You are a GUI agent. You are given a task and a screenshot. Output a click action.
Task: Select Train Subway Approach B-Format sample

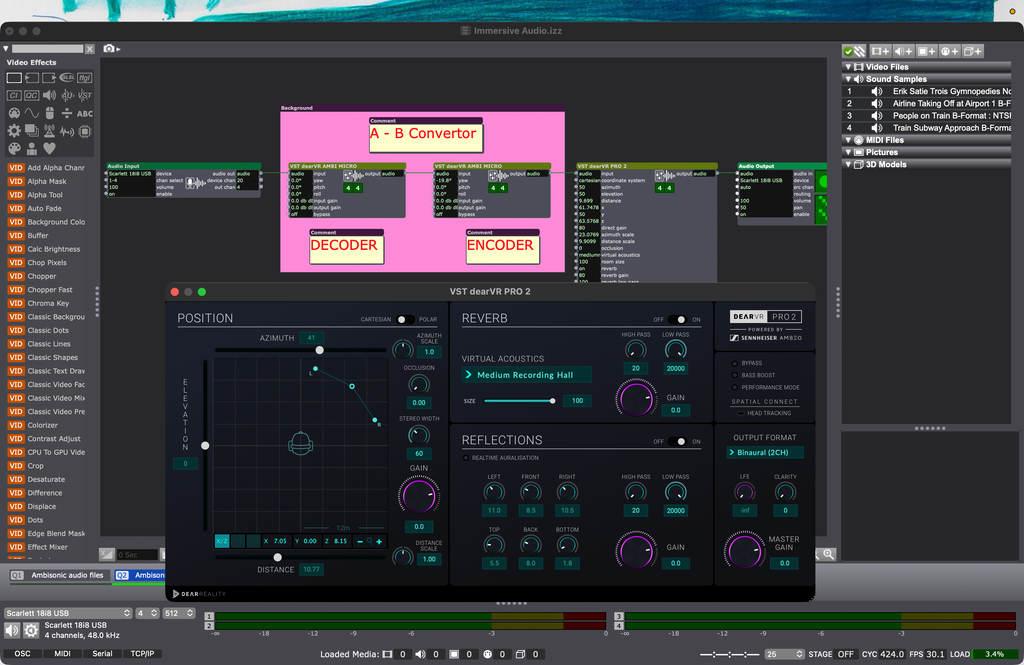[926, 128]
